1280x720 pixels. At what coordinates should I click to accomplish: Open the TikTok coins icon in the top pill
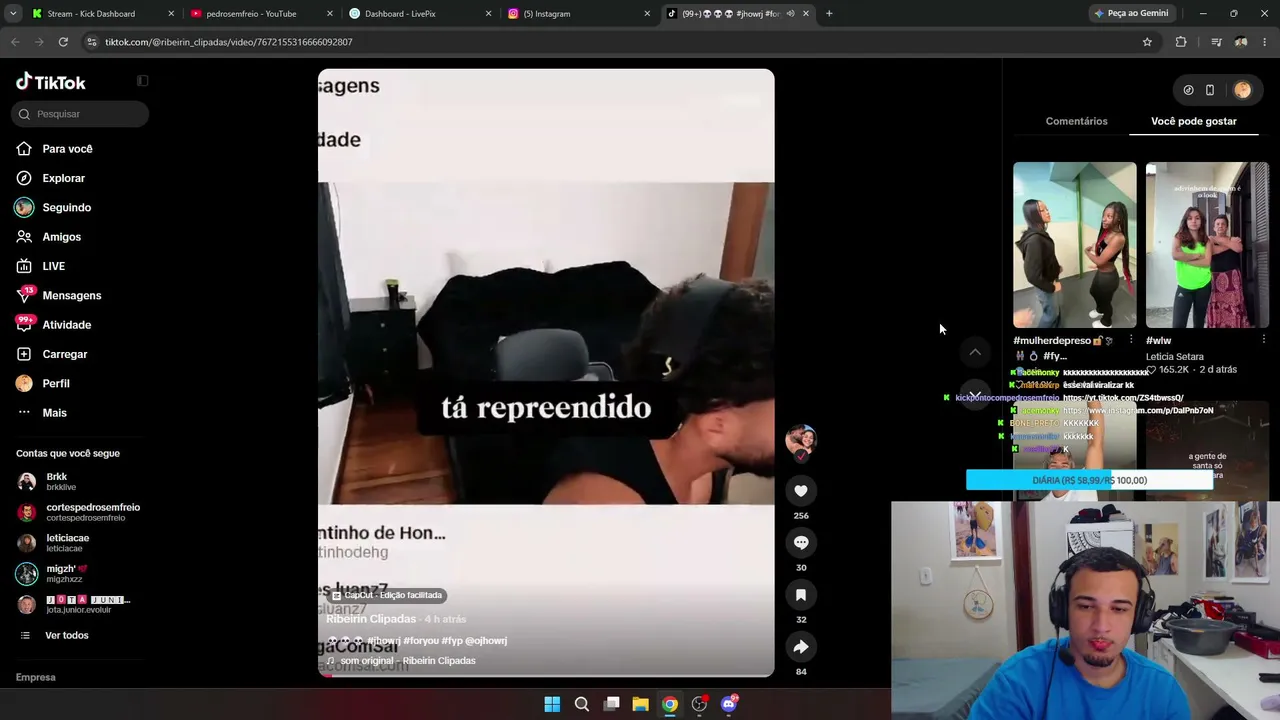(1188, 90)
